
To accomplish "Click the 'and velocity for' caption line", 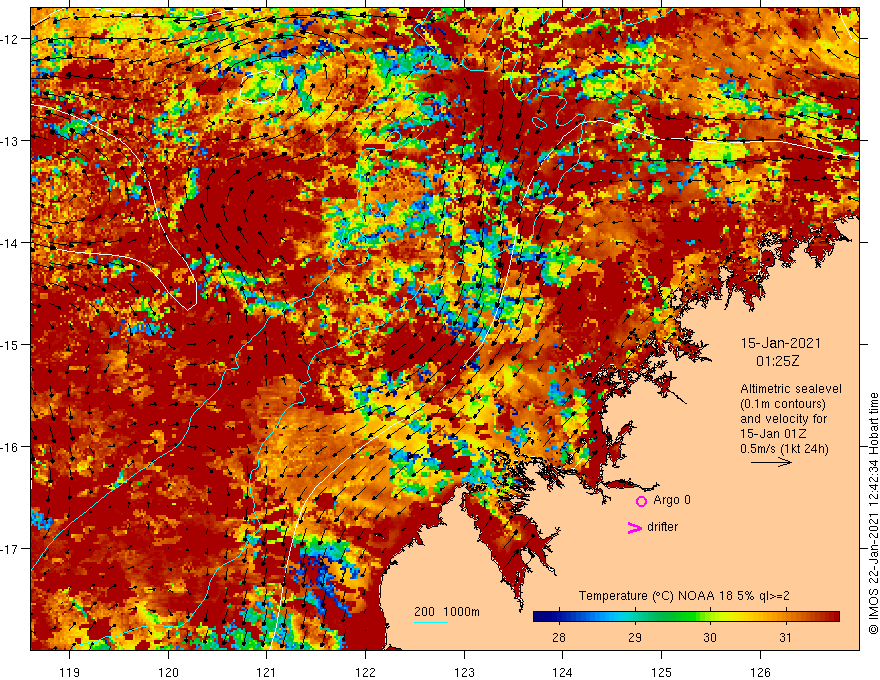I will coord(783,419).
